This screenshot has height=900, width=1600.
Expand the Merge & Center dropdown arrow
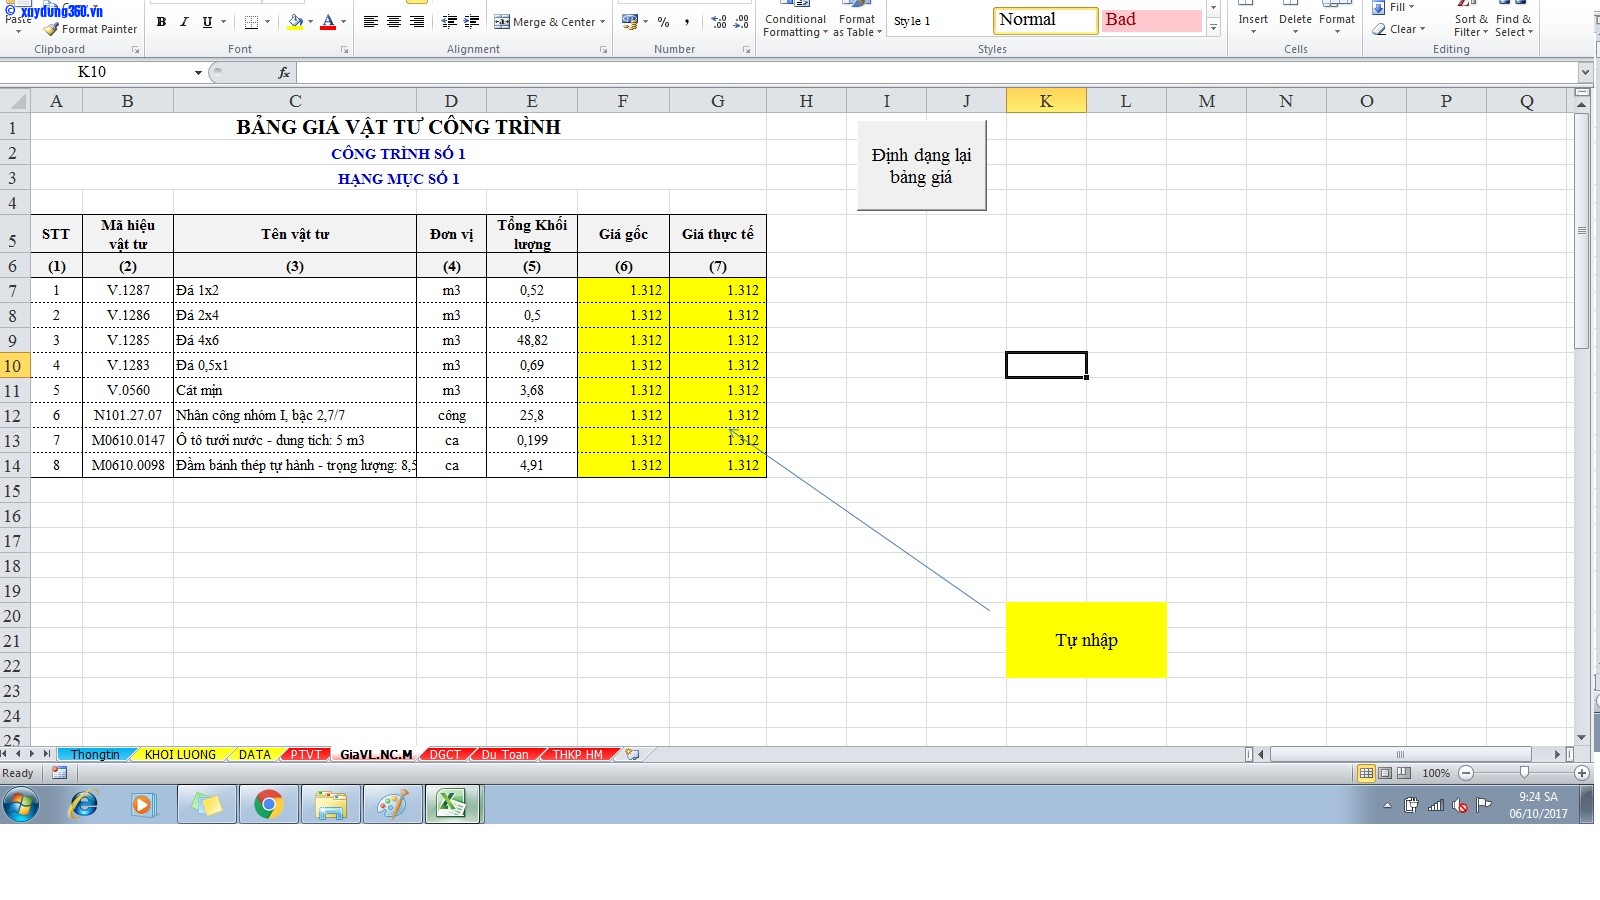coord(602,22)
